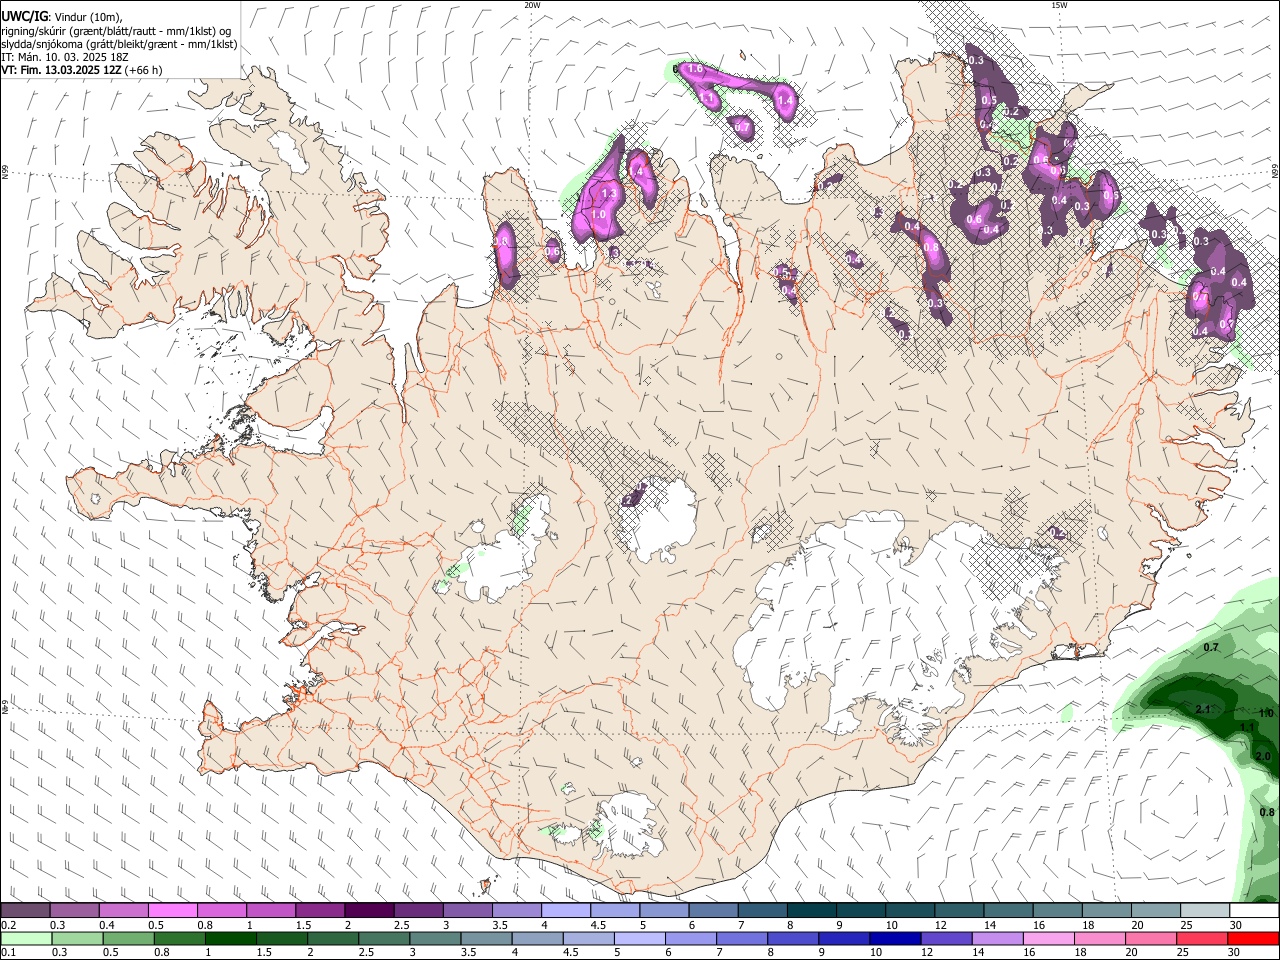
Task: Click the '2.1' rainfall value in the dark green area
Action: (x=1203, y=709)
